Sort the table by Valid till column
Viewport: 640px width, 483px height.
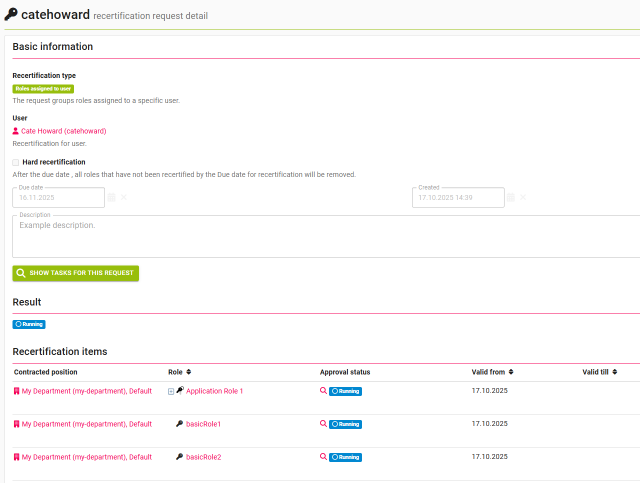[614, 372]
